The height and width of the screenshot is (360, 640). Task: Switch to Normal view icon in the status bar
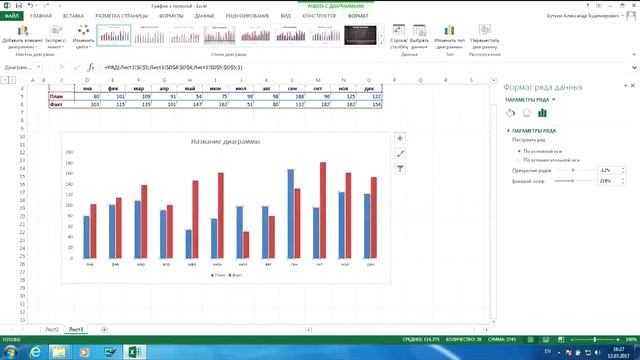[x=530, y=340]
